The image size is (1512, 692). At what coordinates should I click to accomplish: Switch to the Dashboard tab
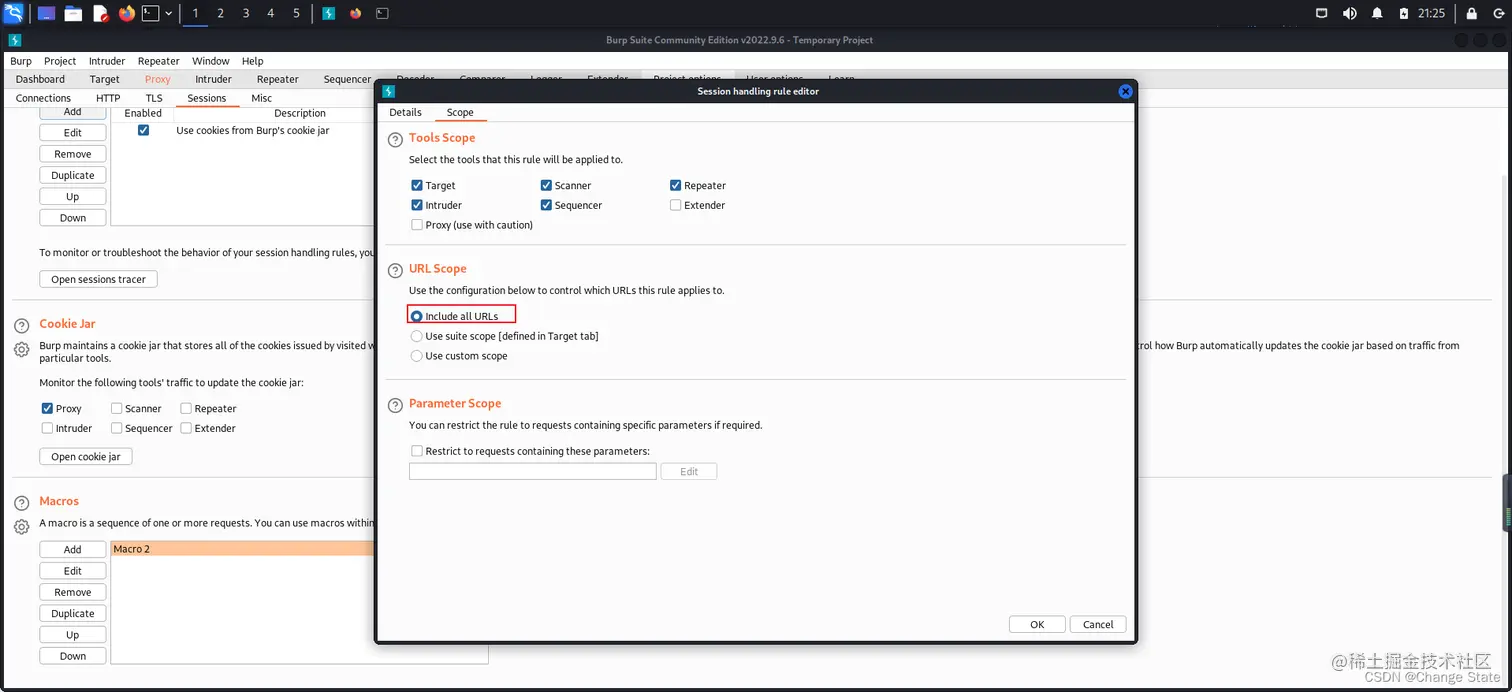tap(40, 79)
